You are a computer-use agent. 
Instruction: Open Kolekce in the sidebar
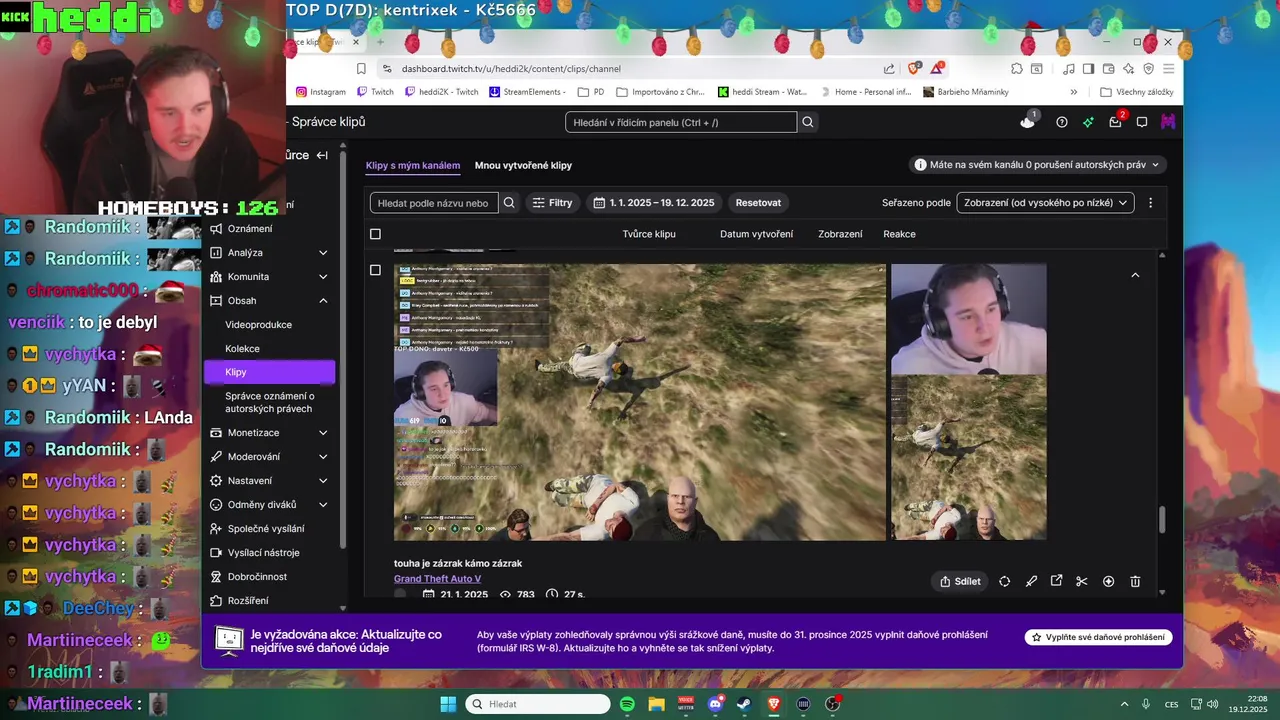(243, 349)
